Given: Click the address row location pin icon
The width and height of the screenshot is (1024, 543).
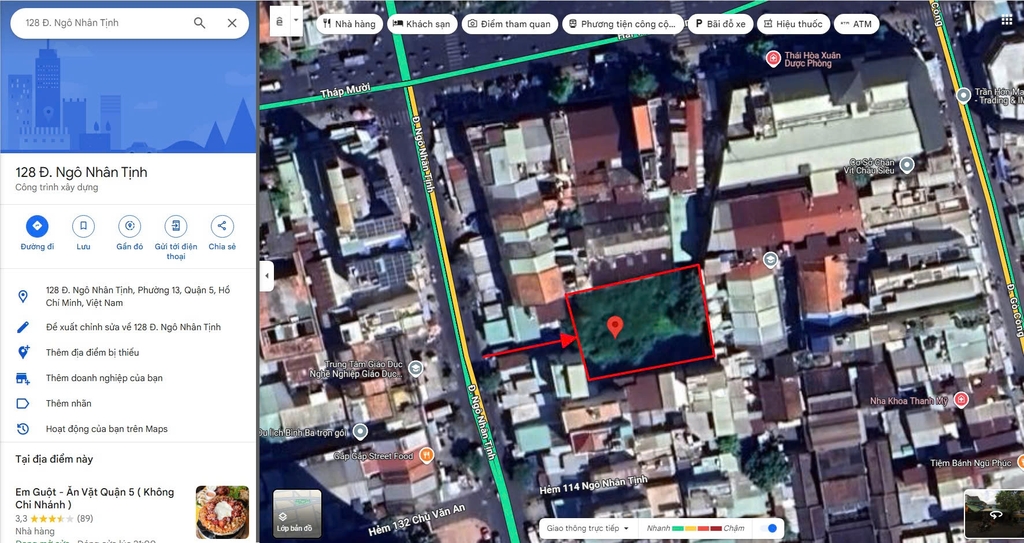Looking at the screenshot, I should pos(23,297).
